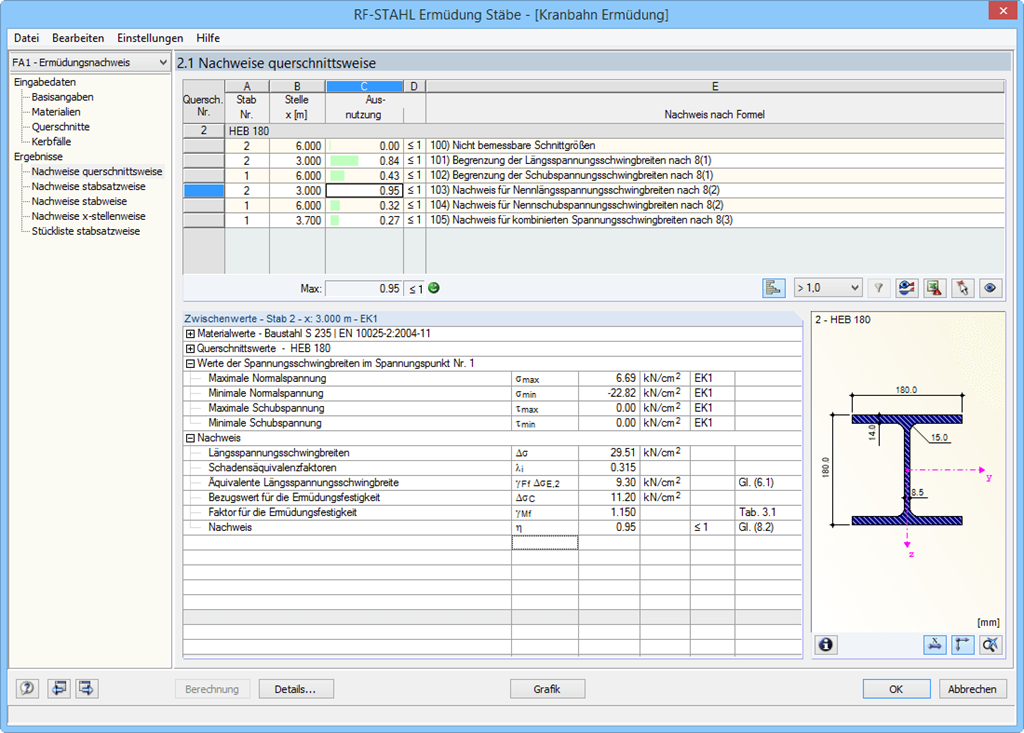Click the Eingabedaten tree heading
Screen dimensions: 1024x733
coord(45,82)
